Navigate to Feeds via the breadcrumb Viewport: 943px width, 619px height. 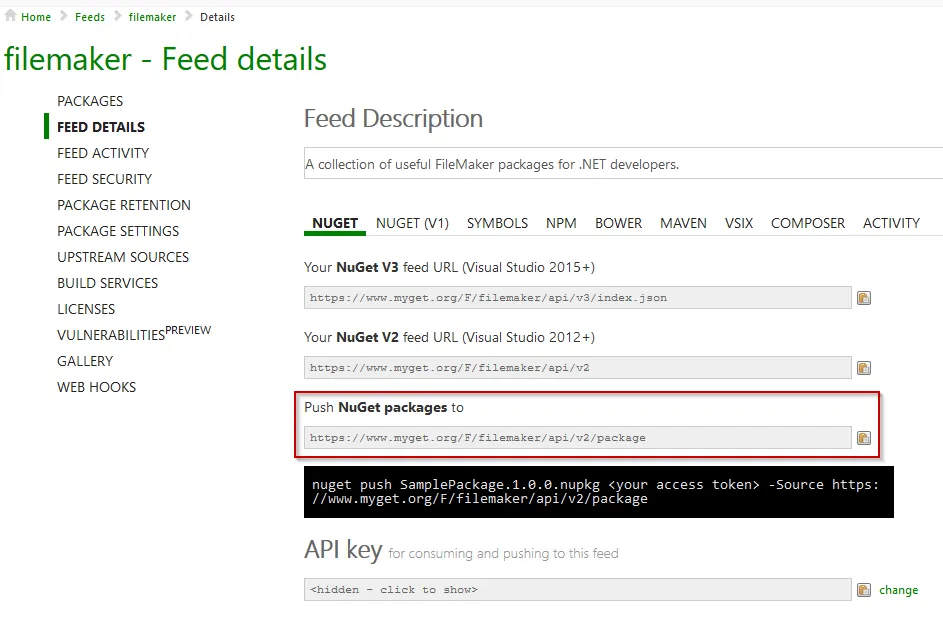89,16
